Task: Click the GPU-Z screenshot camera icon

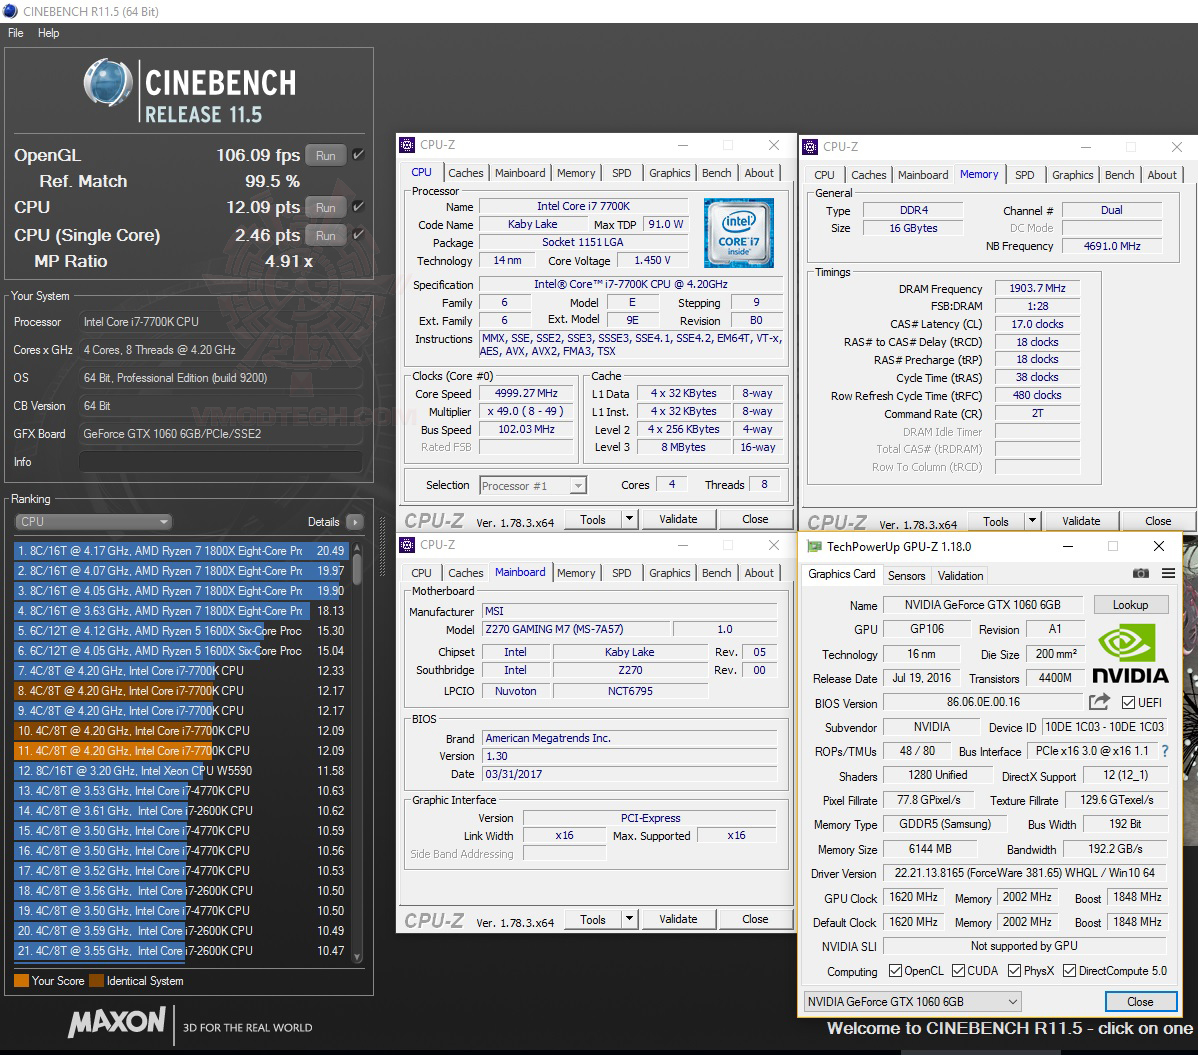Action: (x=1141, y=574)
